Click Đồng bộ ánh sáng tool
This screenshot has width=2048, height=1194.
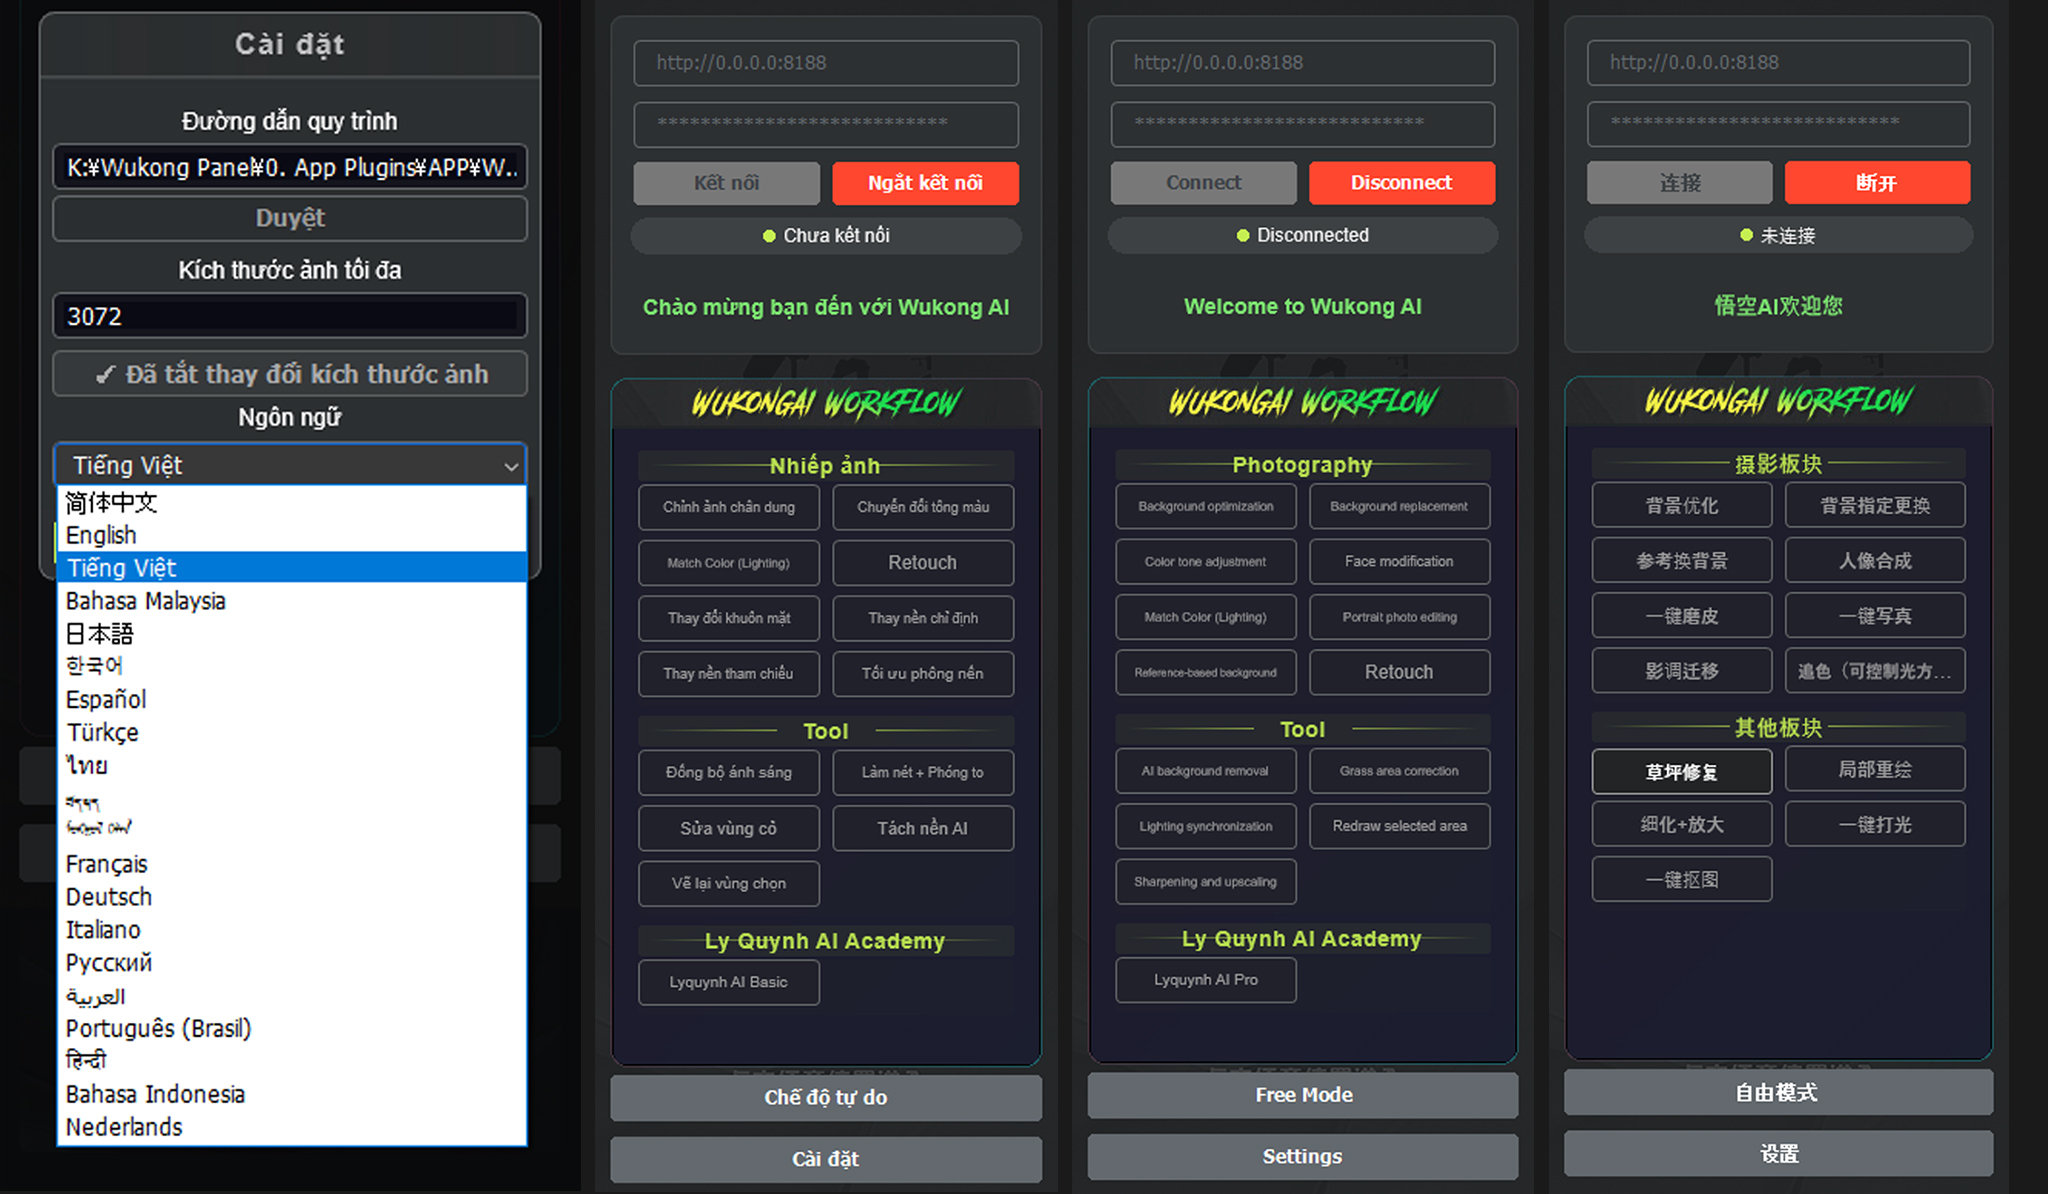tap(729, 772)
